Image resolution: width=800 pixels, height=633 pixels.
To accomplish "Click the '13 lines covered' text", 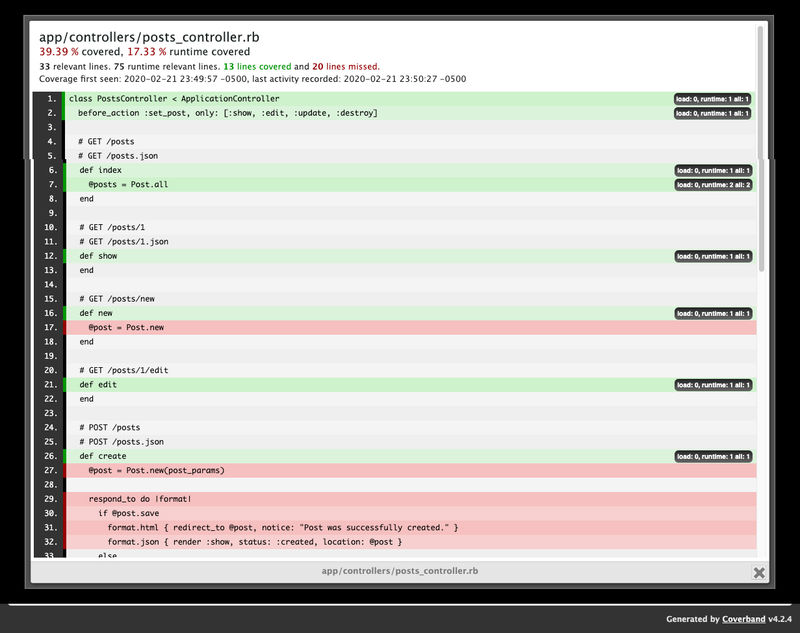I will coord(257,66).
